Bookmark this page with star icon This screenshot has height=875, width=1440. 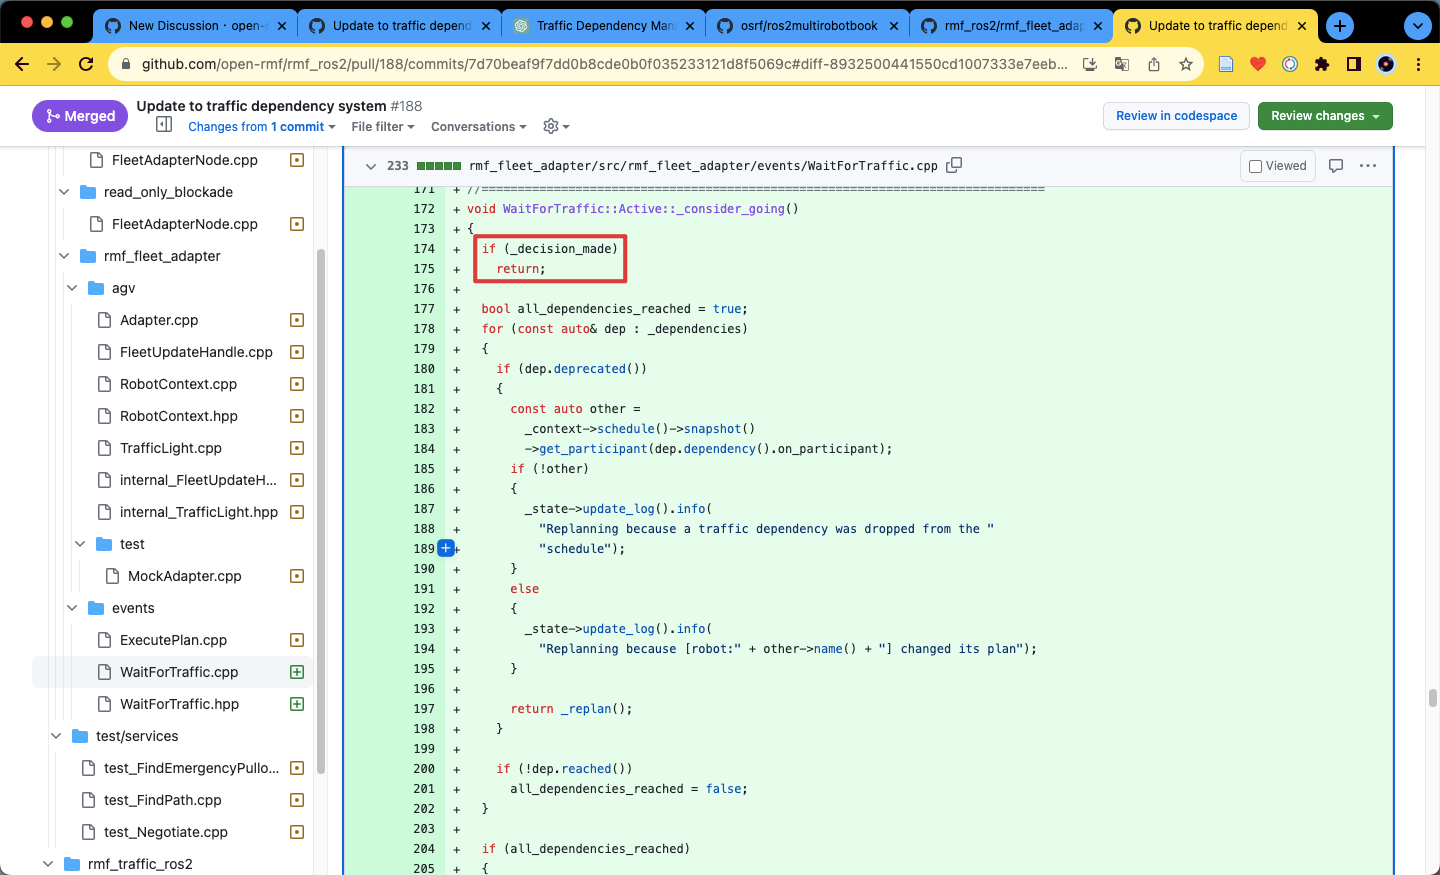[1186, 64]
